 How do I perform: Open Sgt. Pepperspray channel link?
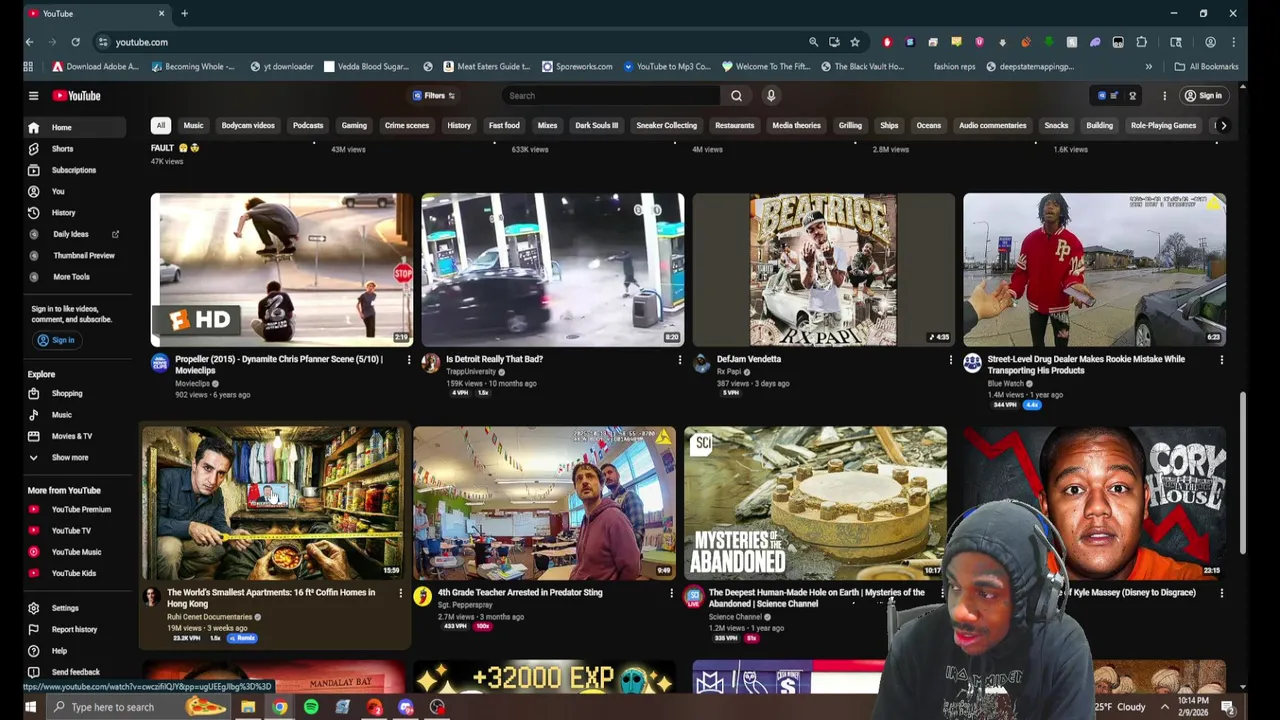coord(463,605)
